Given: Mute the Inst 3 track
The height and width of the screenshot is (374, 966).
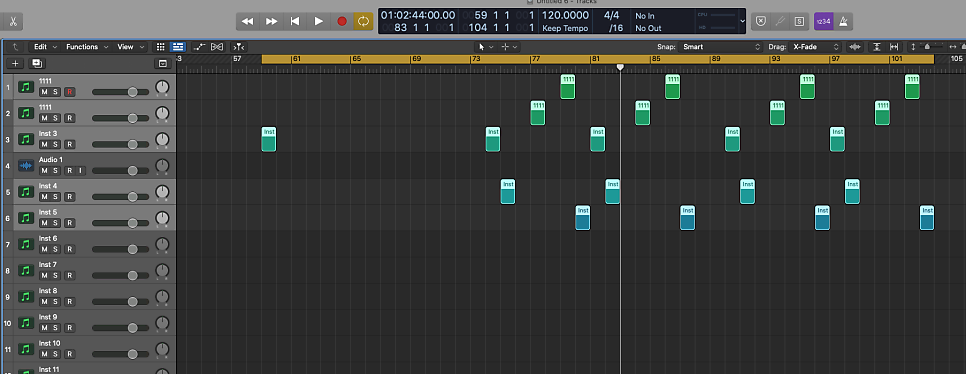Looking at the screenshot, I should pos(44,144).
